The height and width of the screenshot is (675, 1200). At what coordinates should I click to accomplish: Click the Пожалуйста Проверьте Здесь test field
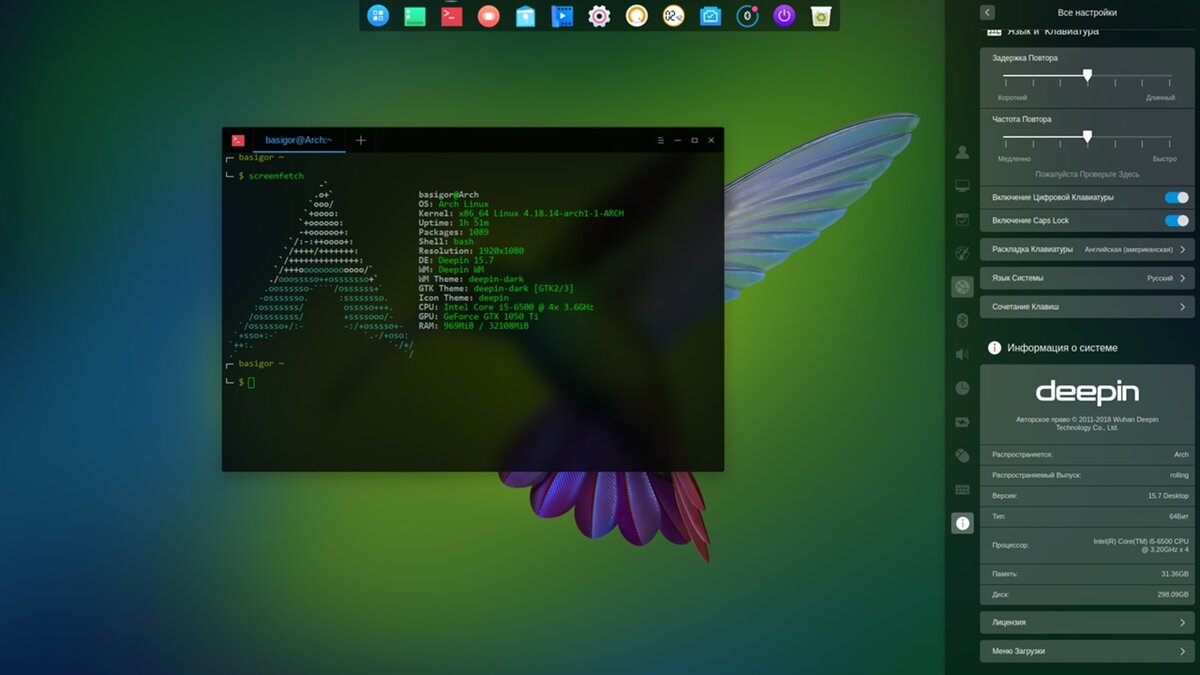tap(1087, 174)
